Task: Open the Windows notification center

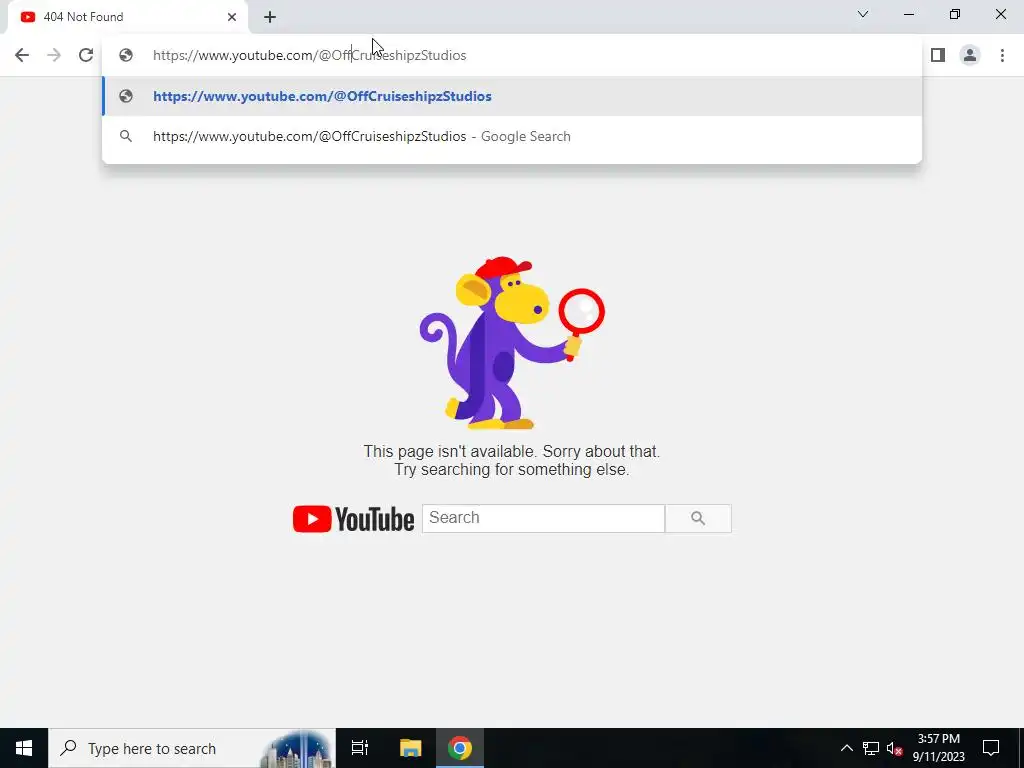Action: point(991,748)
